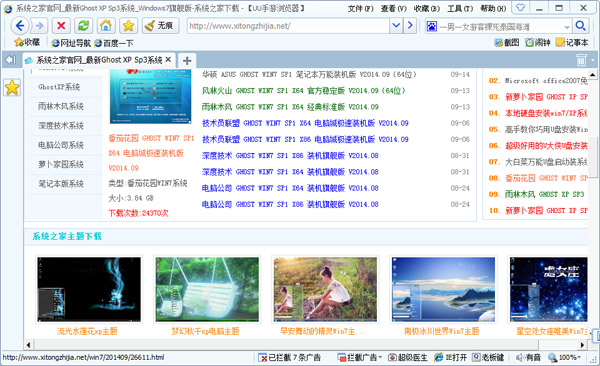
Task: Click the trash closed-tabs icon
Action: (x=581, y=60)
